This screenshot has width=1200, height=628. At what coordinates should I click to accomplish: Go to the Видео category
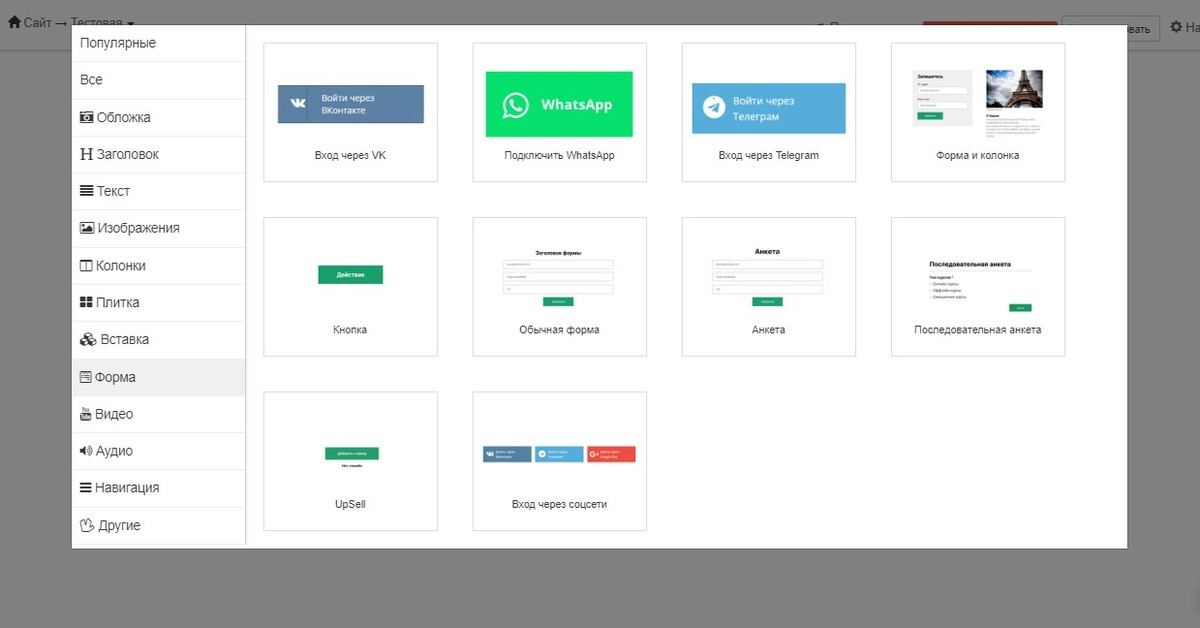[x=158, y=414]
